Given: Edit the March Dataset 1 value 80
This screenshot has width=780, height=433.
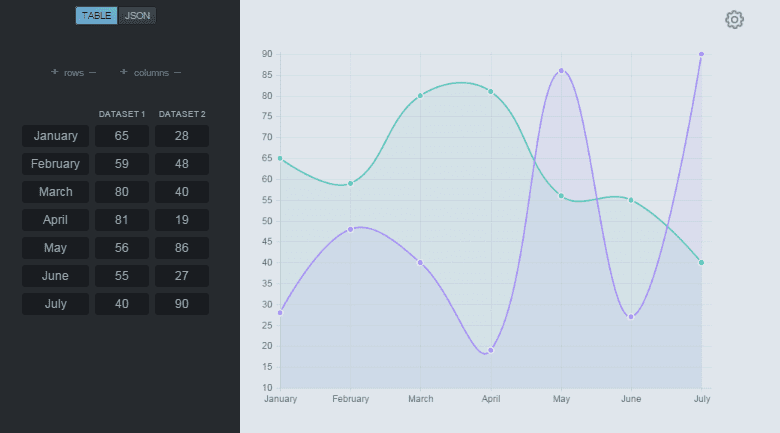Looking at the screenshot, I should (122, 192).
